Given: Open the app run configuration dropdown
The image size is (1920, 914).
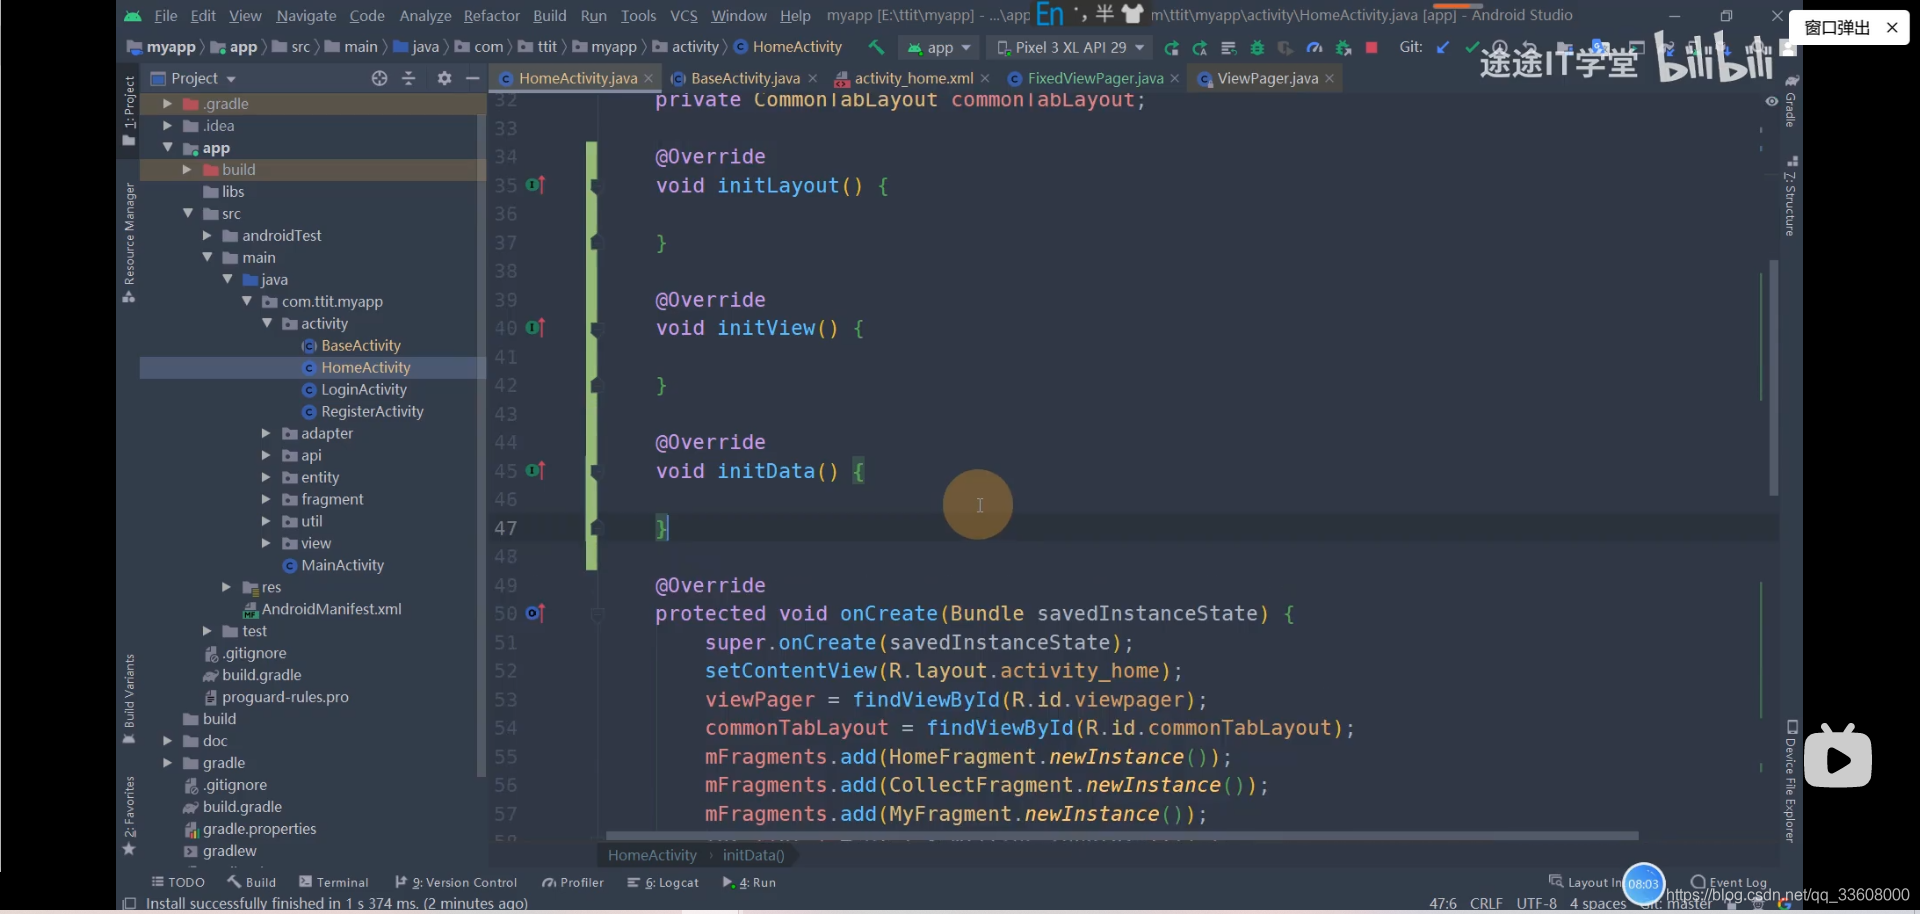Looking at the screenshot, I should 939,48.
